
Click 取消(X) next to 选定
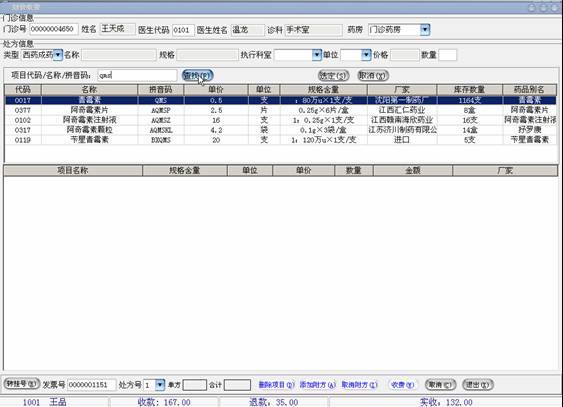pyautogui.click(x=373, y=76)
